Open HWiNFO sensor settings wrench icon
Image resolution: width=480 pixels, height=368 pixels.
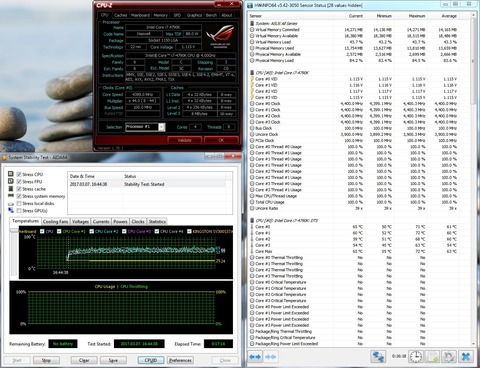(449, 357)
